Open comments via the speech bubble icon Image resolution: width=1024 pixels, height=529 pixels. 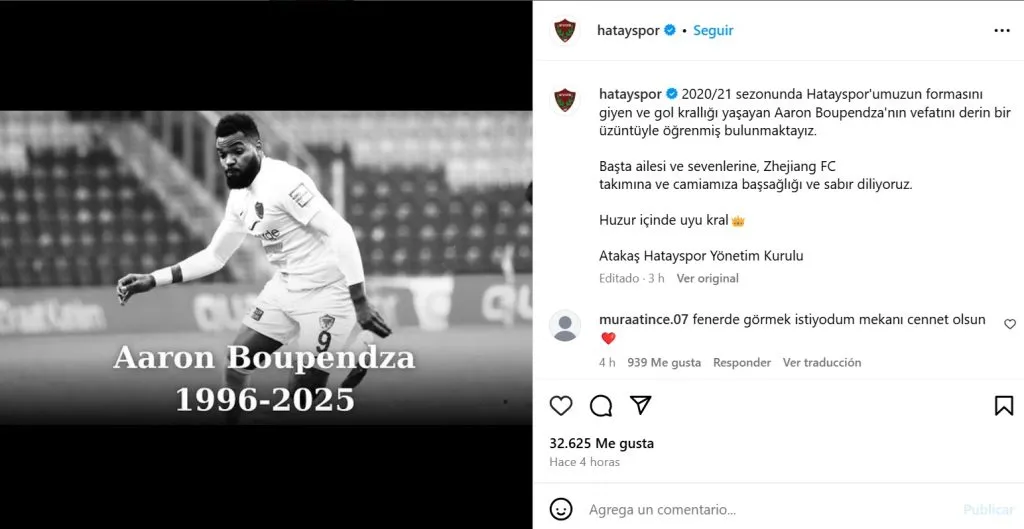(x=601, y=406)
